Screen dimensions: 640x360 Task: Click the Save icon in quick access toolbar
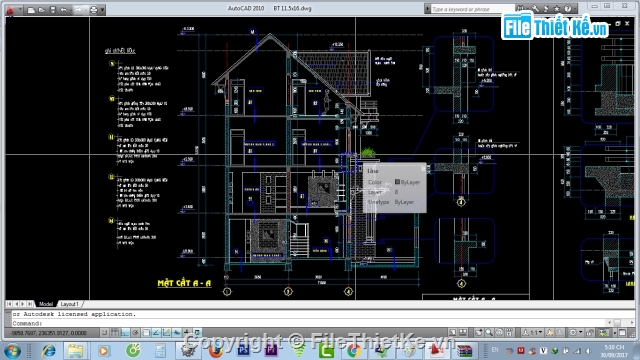click(x=53, y=10)
